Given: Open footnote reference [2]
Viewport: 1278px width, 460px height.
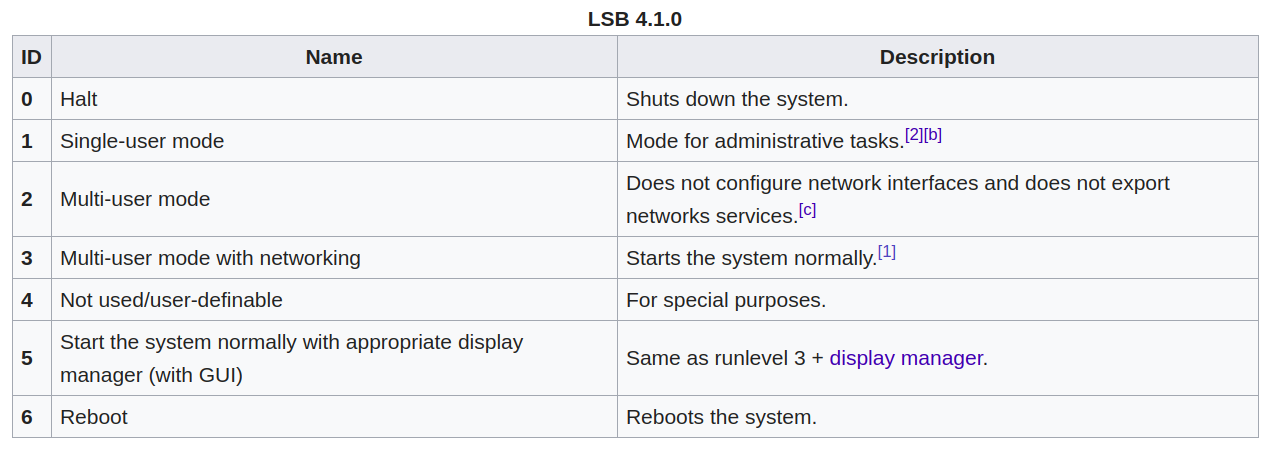Looking at the screenshot, I should (914, 134).
